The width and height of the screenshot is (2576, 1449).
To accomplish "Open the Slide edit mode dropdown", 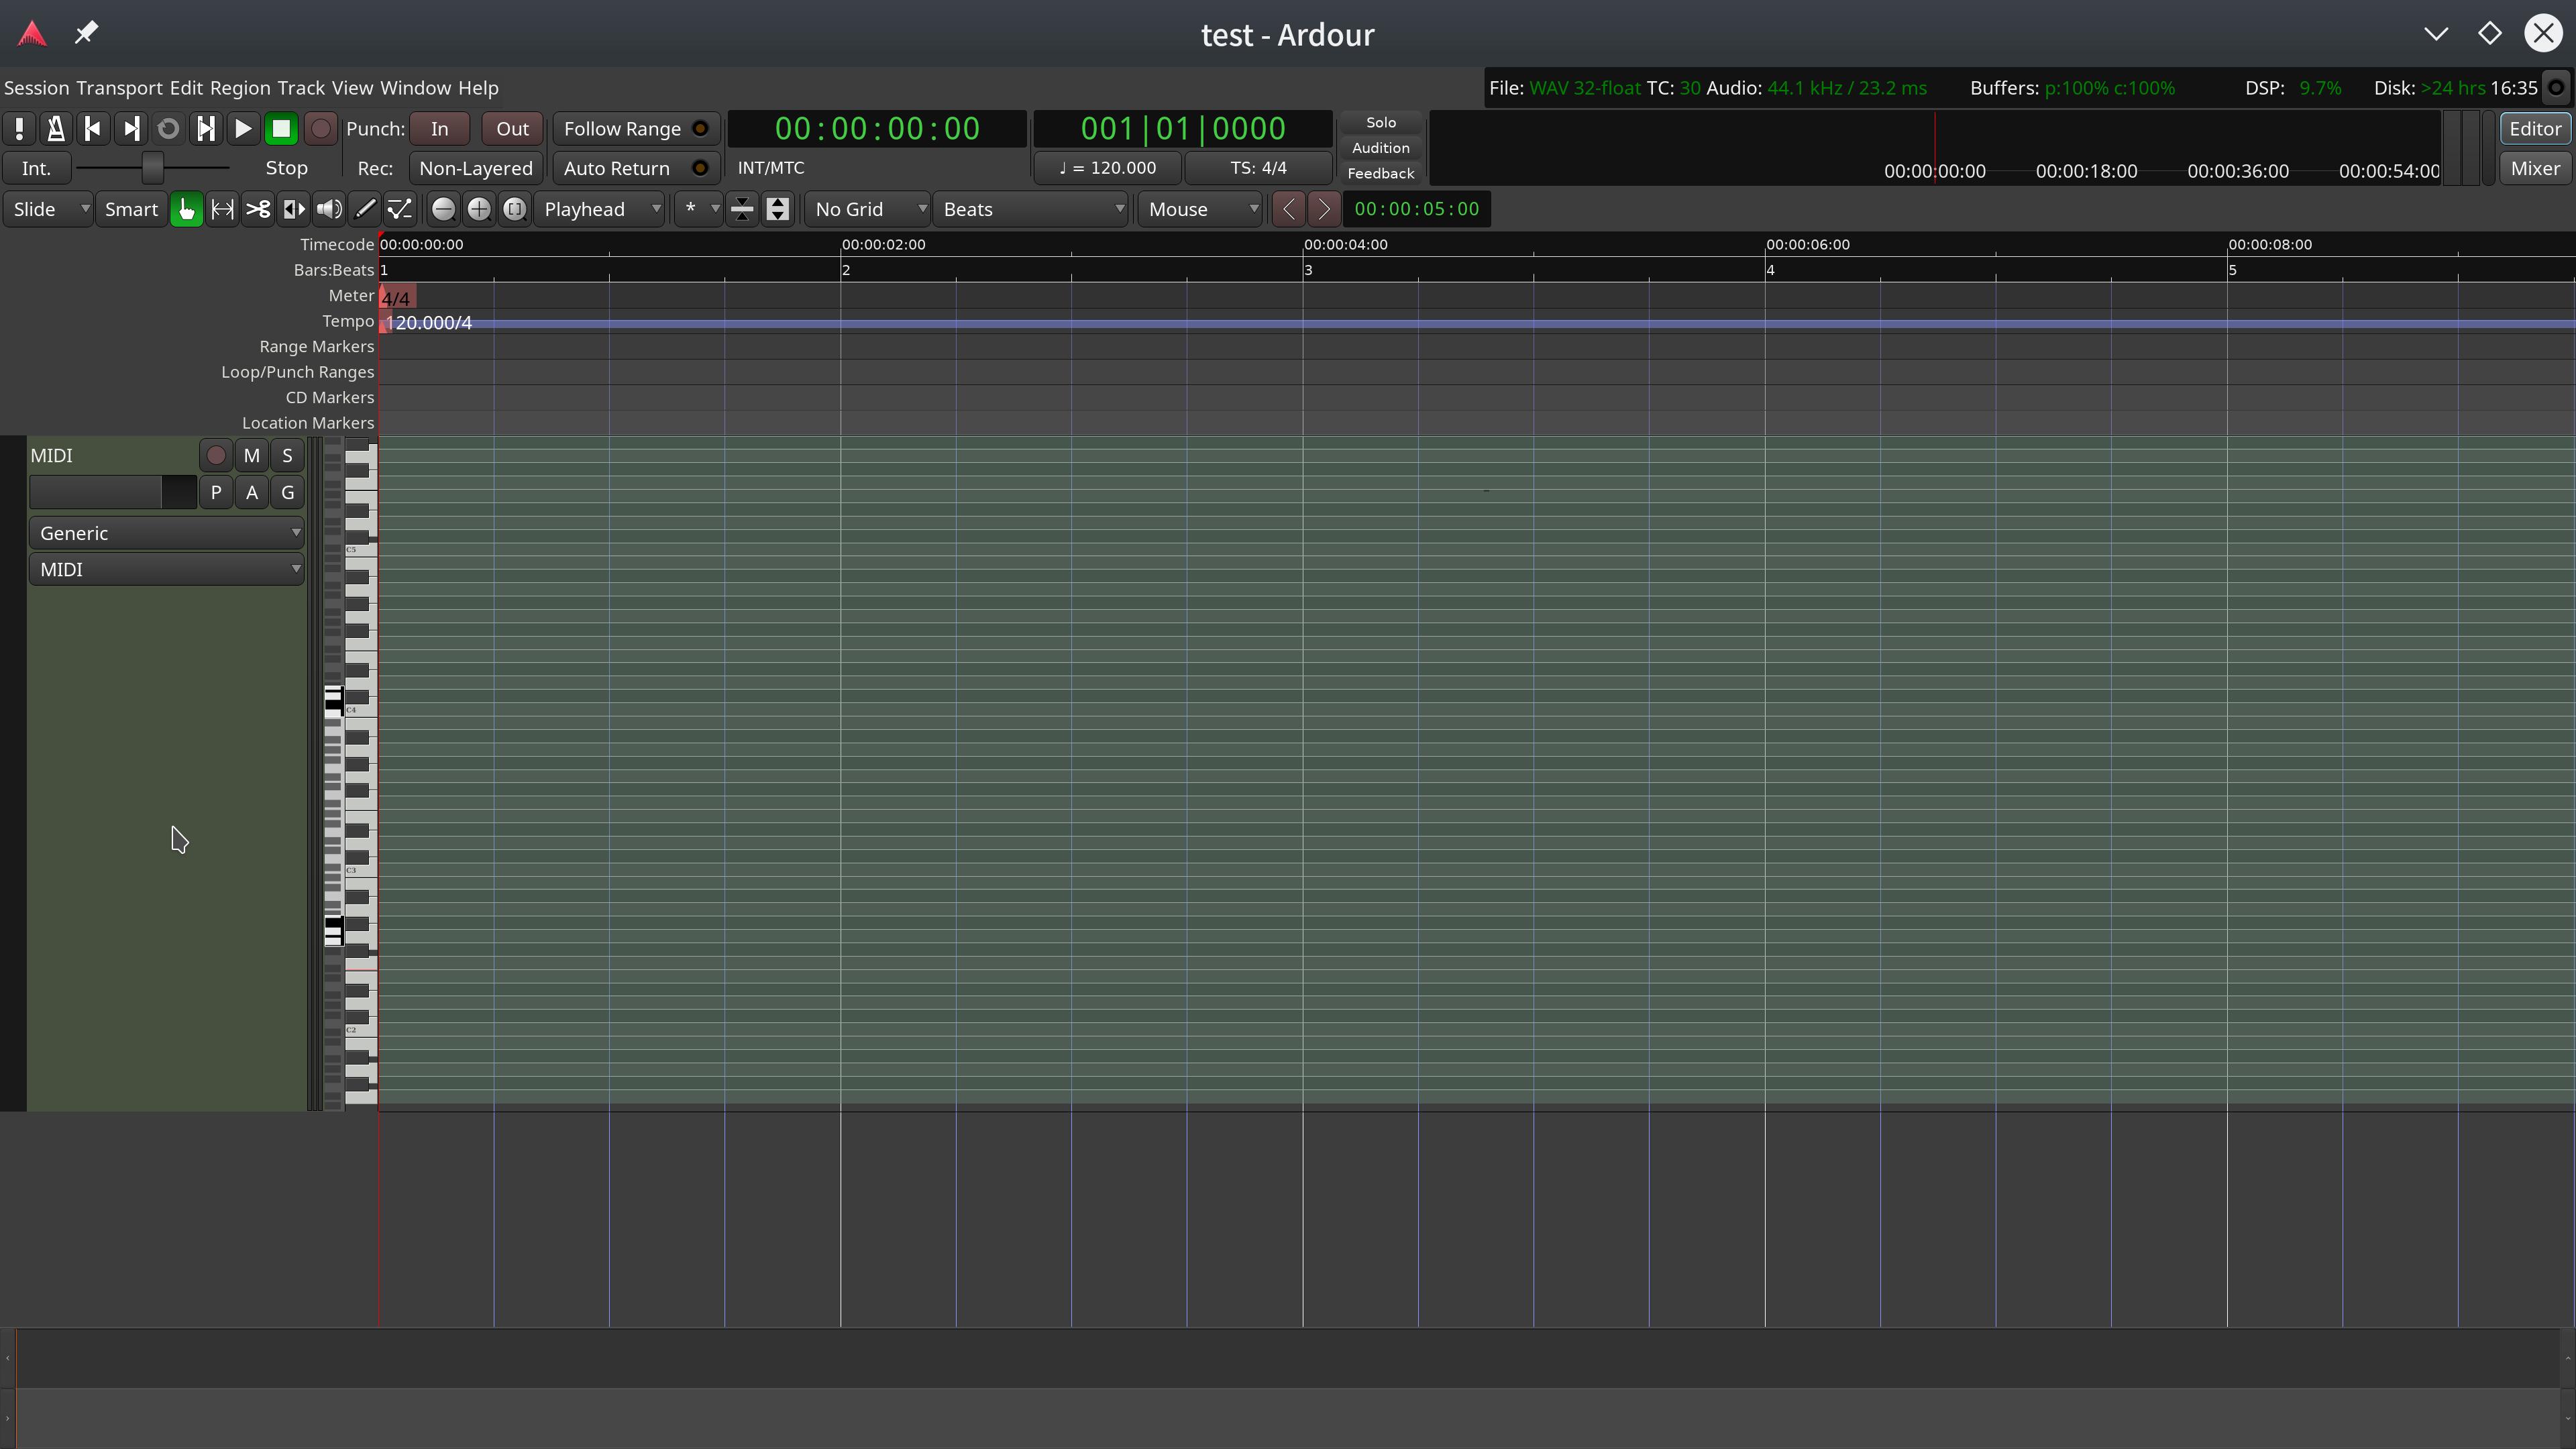I will 48,209.
